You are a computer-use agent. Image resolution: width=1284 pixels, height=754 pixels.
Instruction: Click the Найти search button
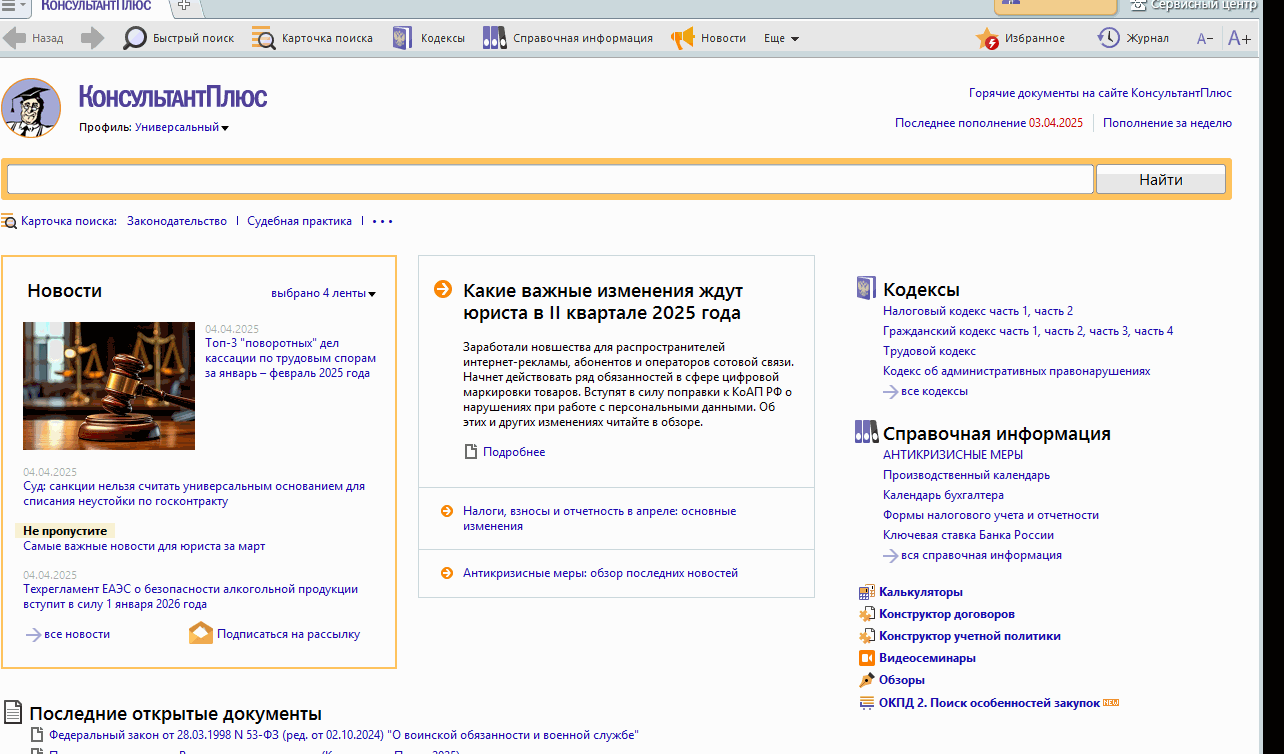point(1161,180)
